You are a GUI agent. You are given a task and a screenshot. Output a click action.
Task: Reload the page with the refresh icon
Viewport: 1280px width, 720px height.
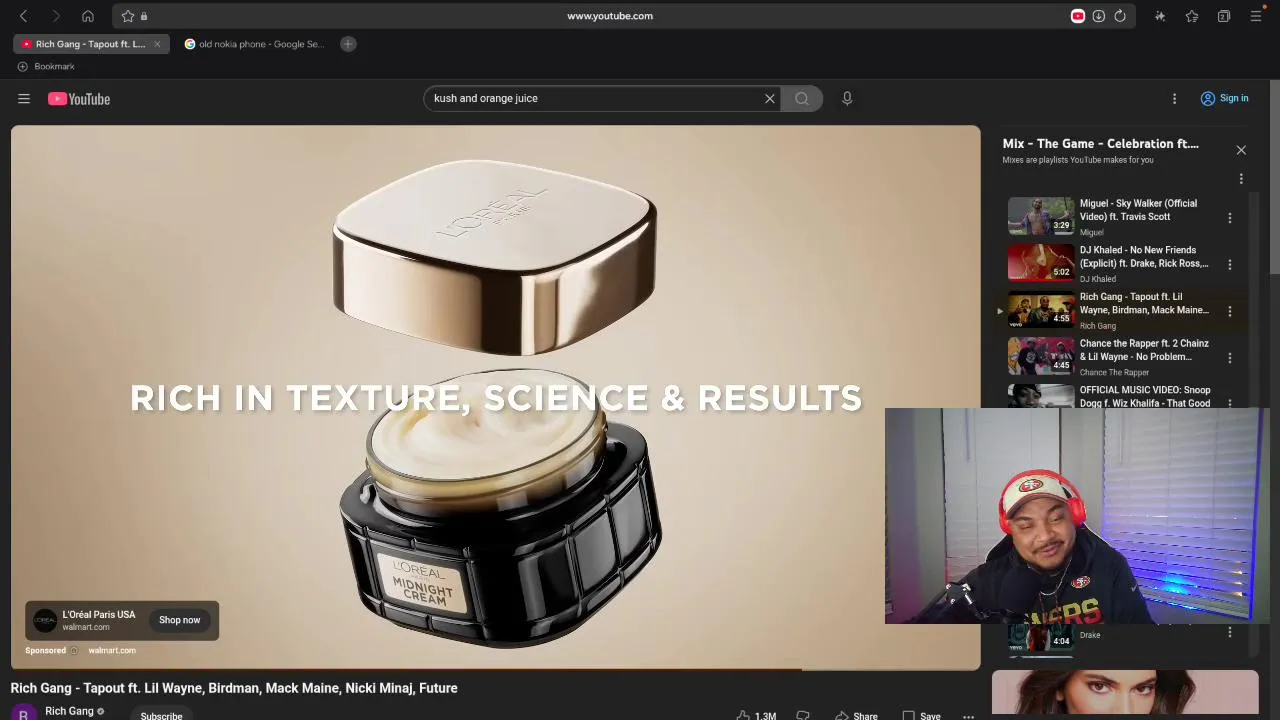[x=1120, y=16]
